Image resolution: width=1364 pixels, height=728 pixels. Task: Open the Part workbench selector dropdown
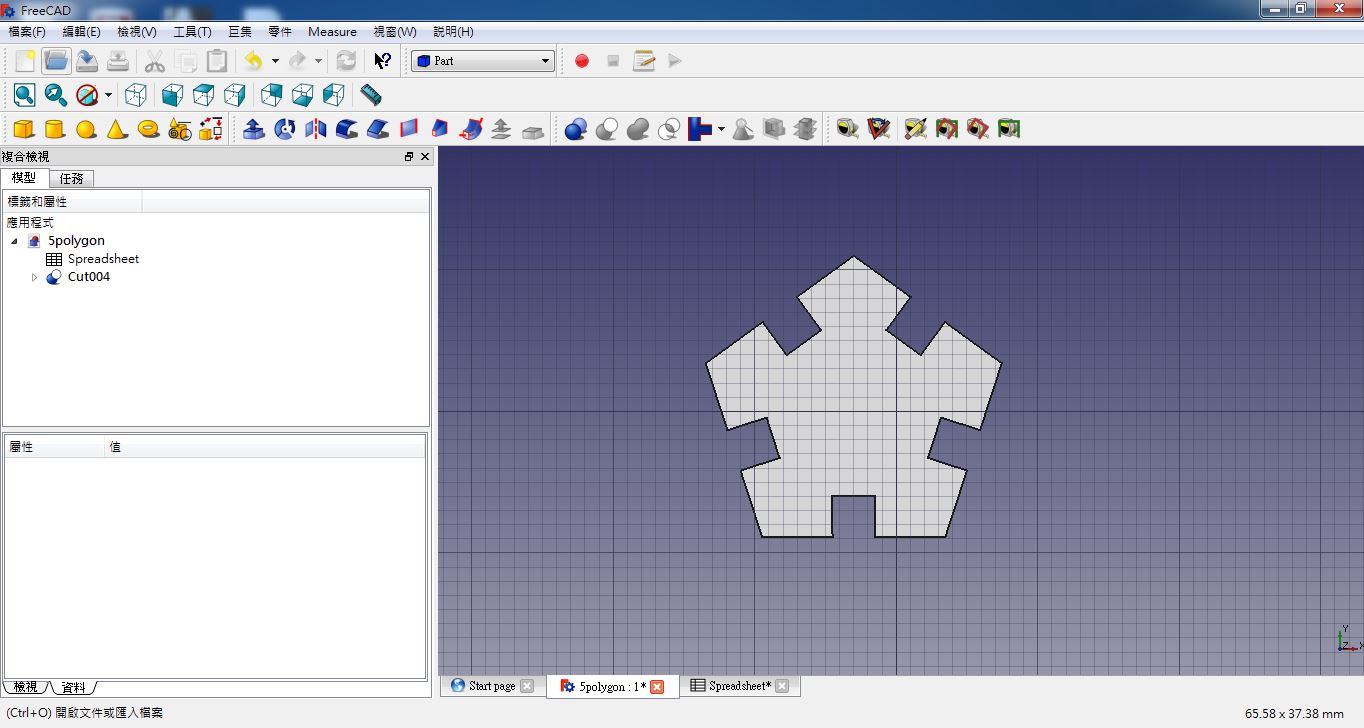point(545,60)
